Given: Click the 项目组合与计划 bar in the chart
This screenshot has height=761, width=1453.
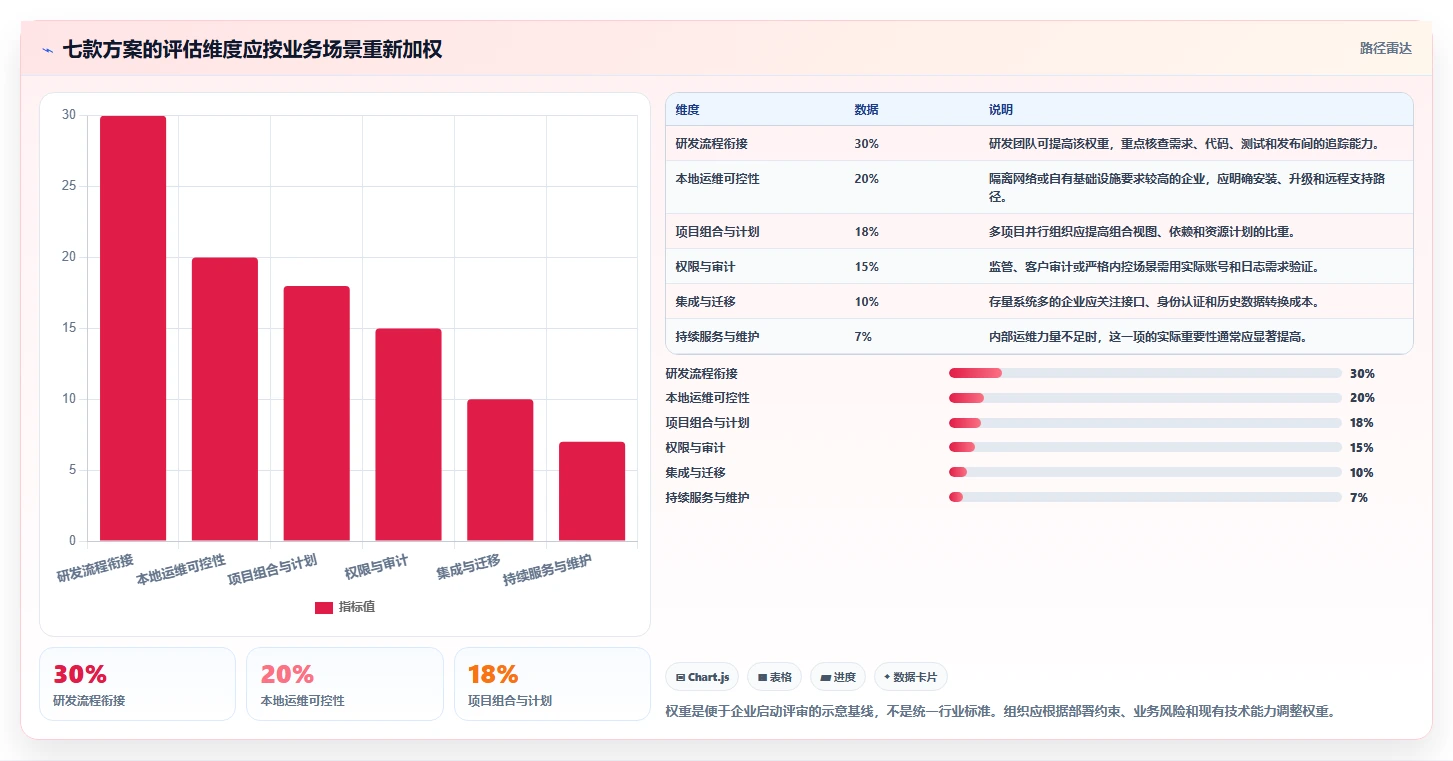Looking at the screenshot, I should pyautogui.click(x=317, y=413).
